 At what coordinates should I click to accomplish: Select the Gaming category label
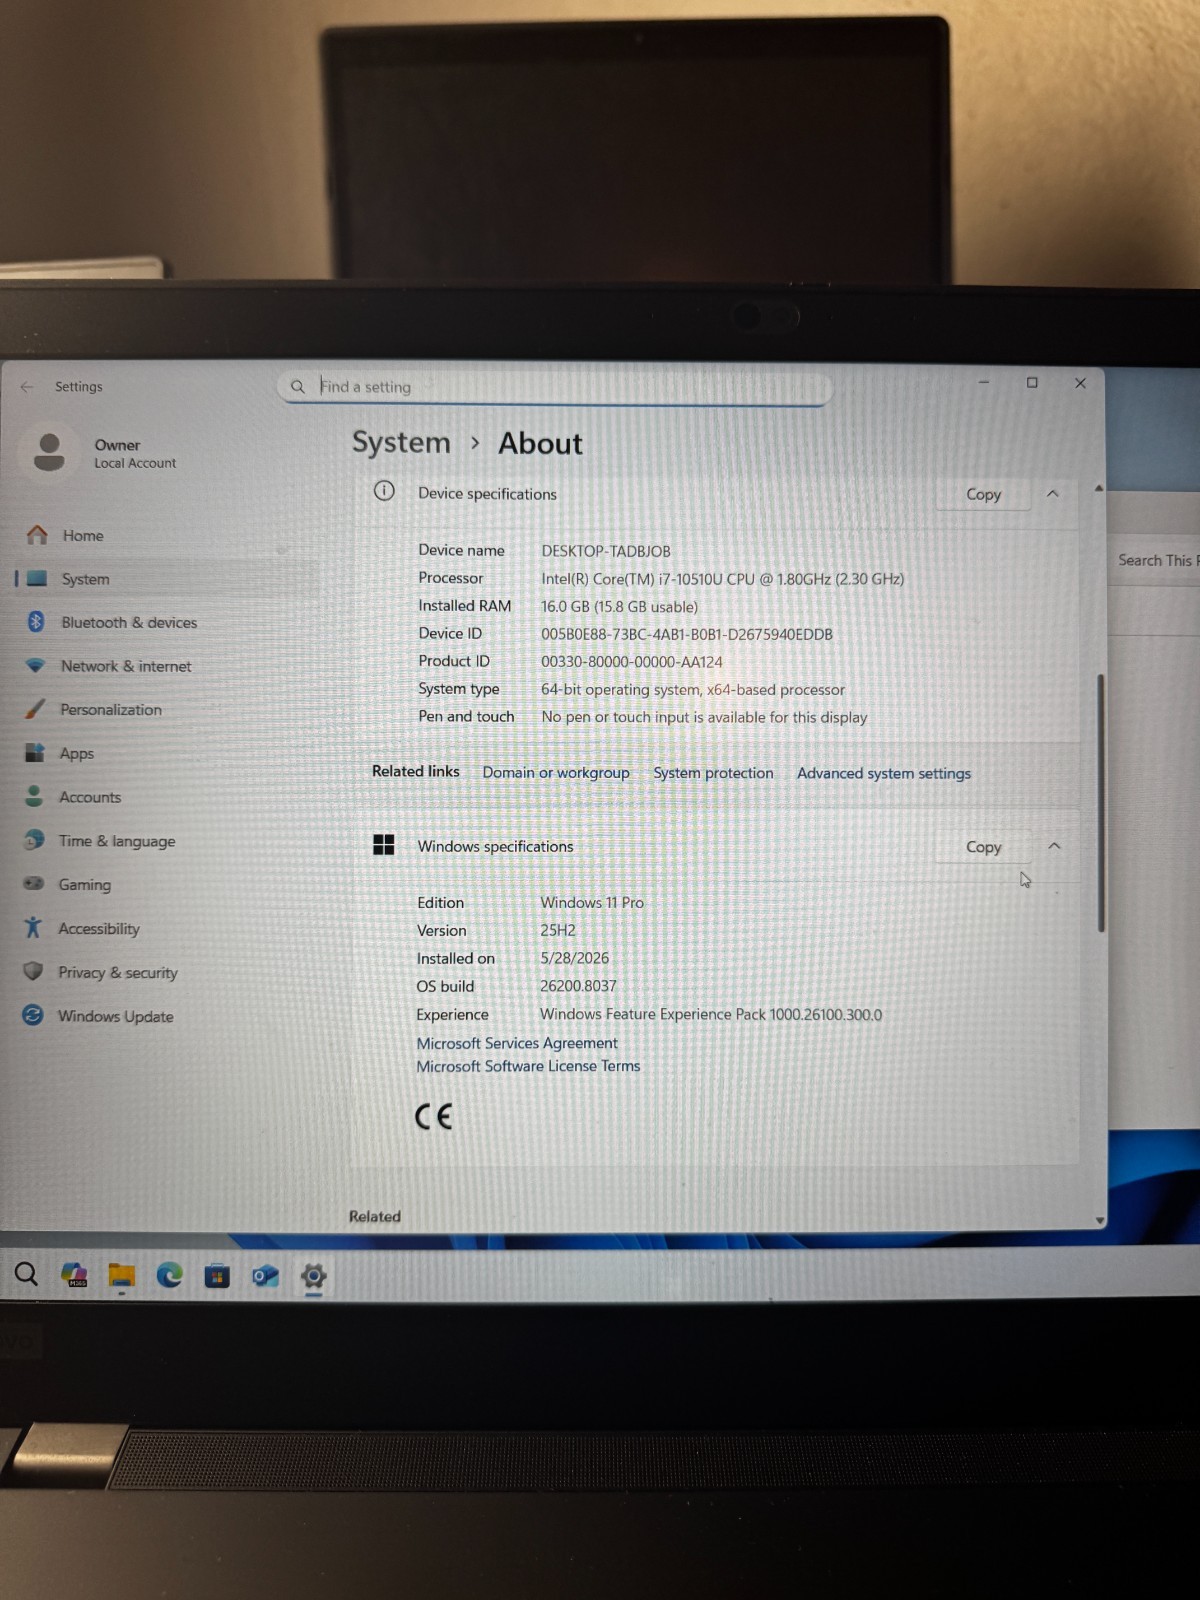85,885
